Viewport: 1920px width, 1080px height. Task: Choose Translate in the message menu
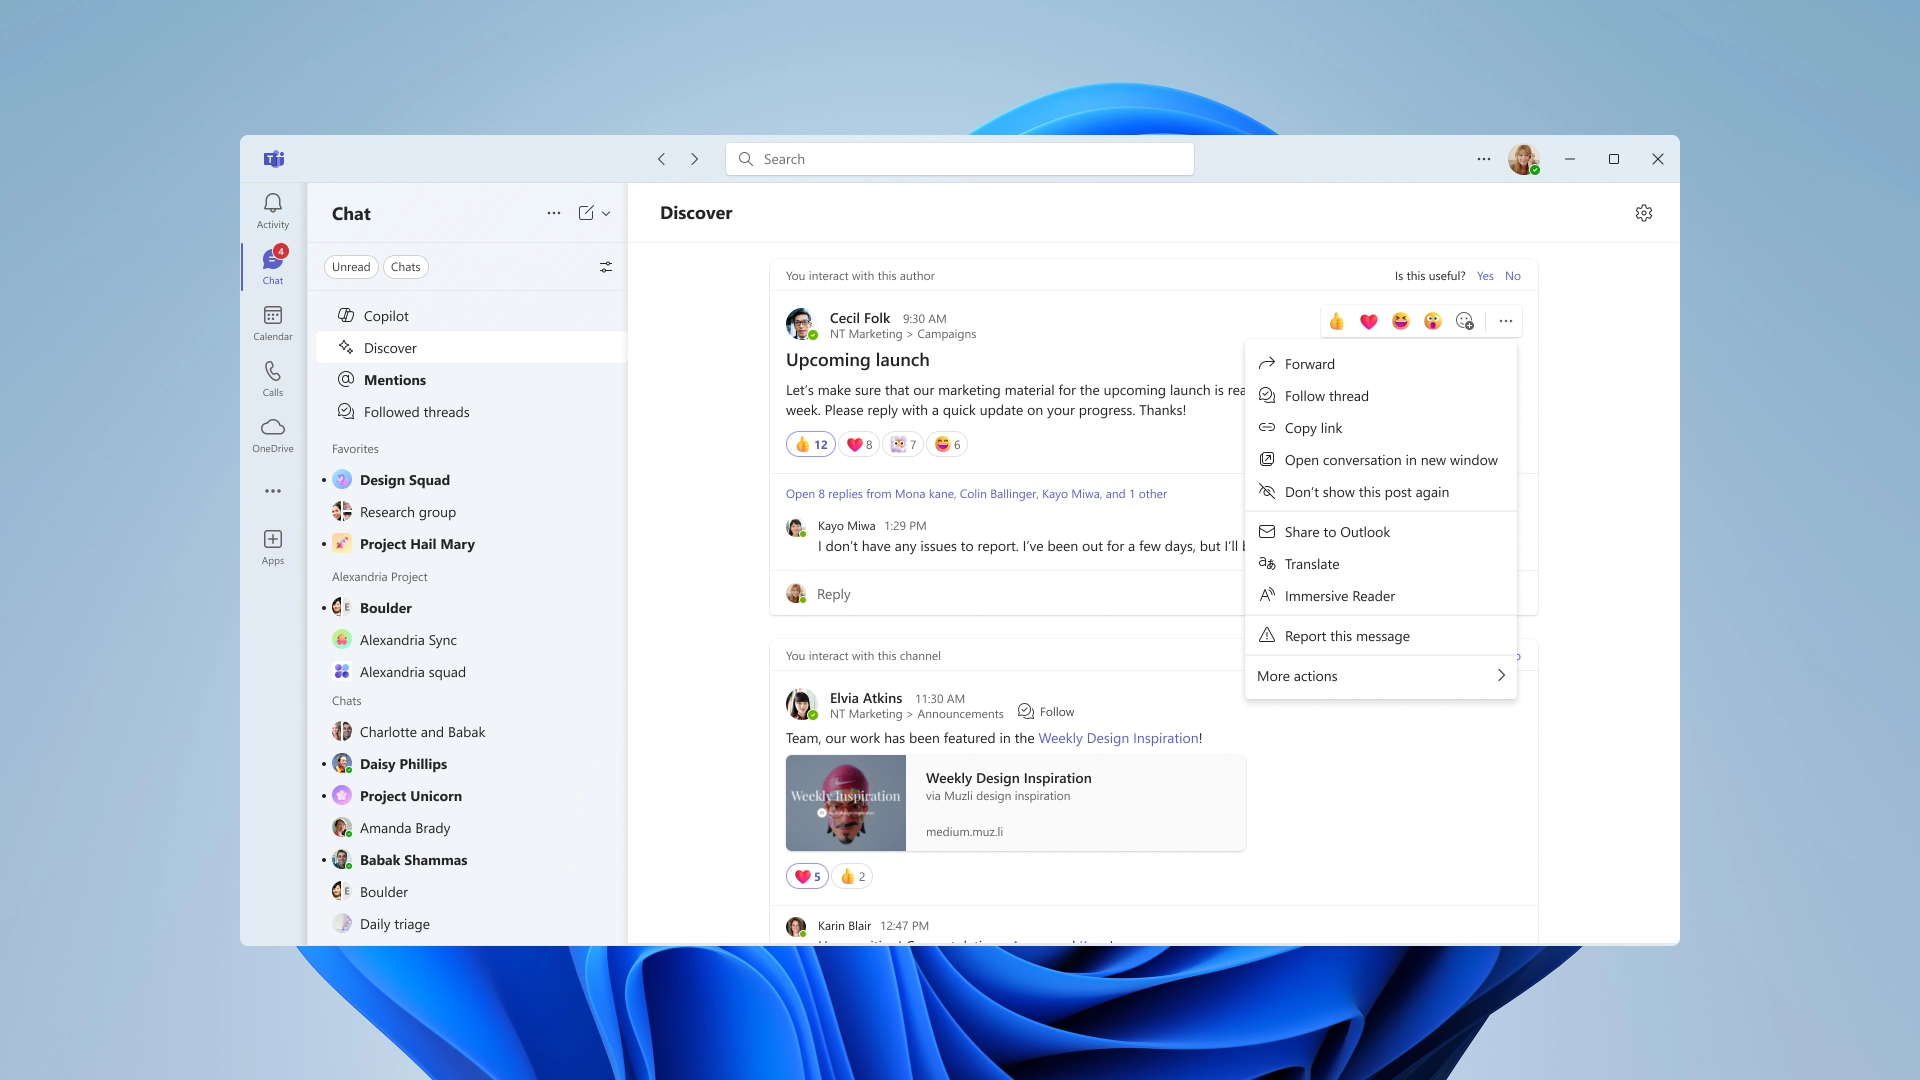pyautogui.click(x=1311, y=563)
